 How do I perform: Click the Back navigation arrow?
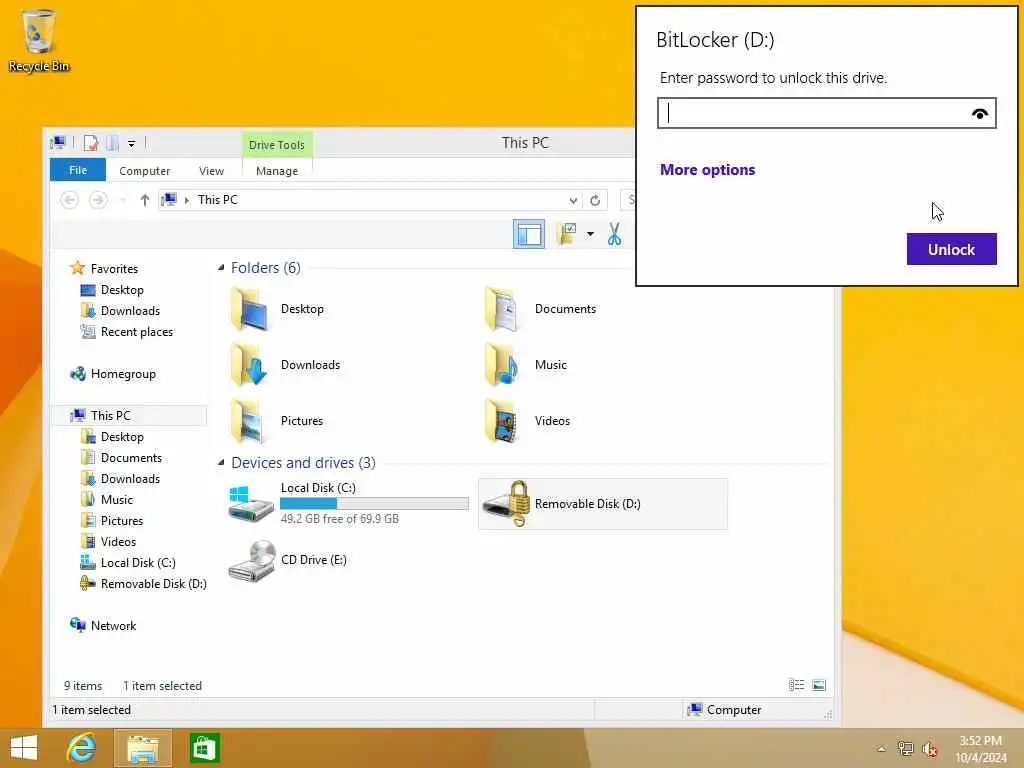pos(69,200)
